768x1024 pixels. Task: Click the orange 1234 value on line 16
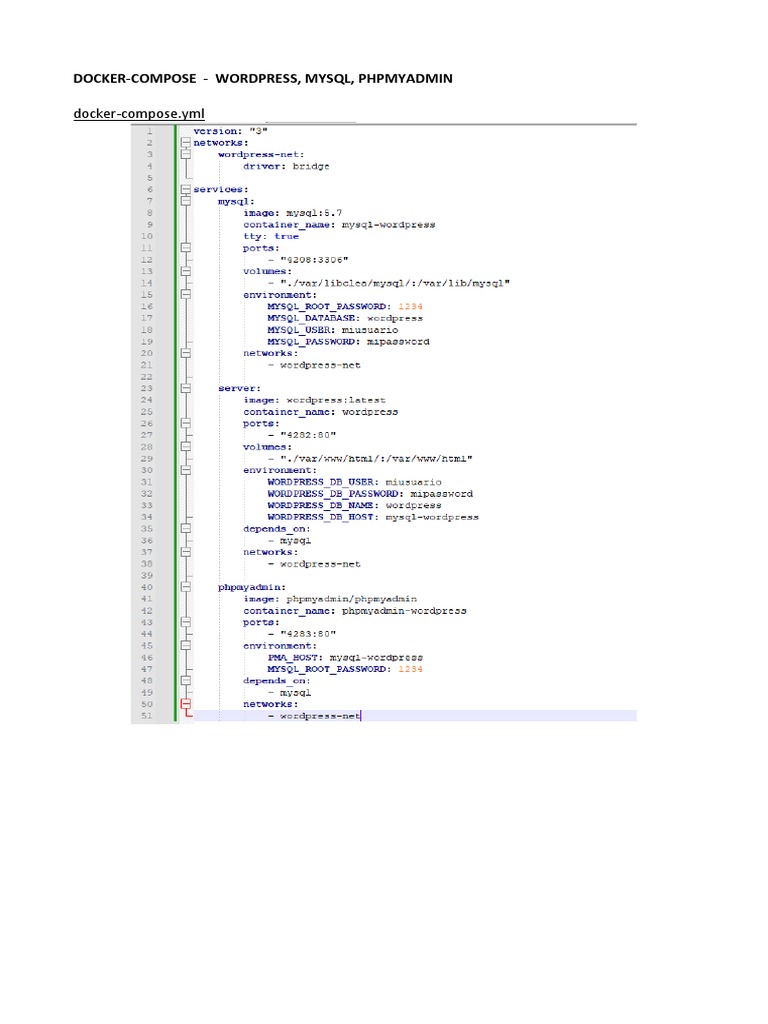coord(411,306)
